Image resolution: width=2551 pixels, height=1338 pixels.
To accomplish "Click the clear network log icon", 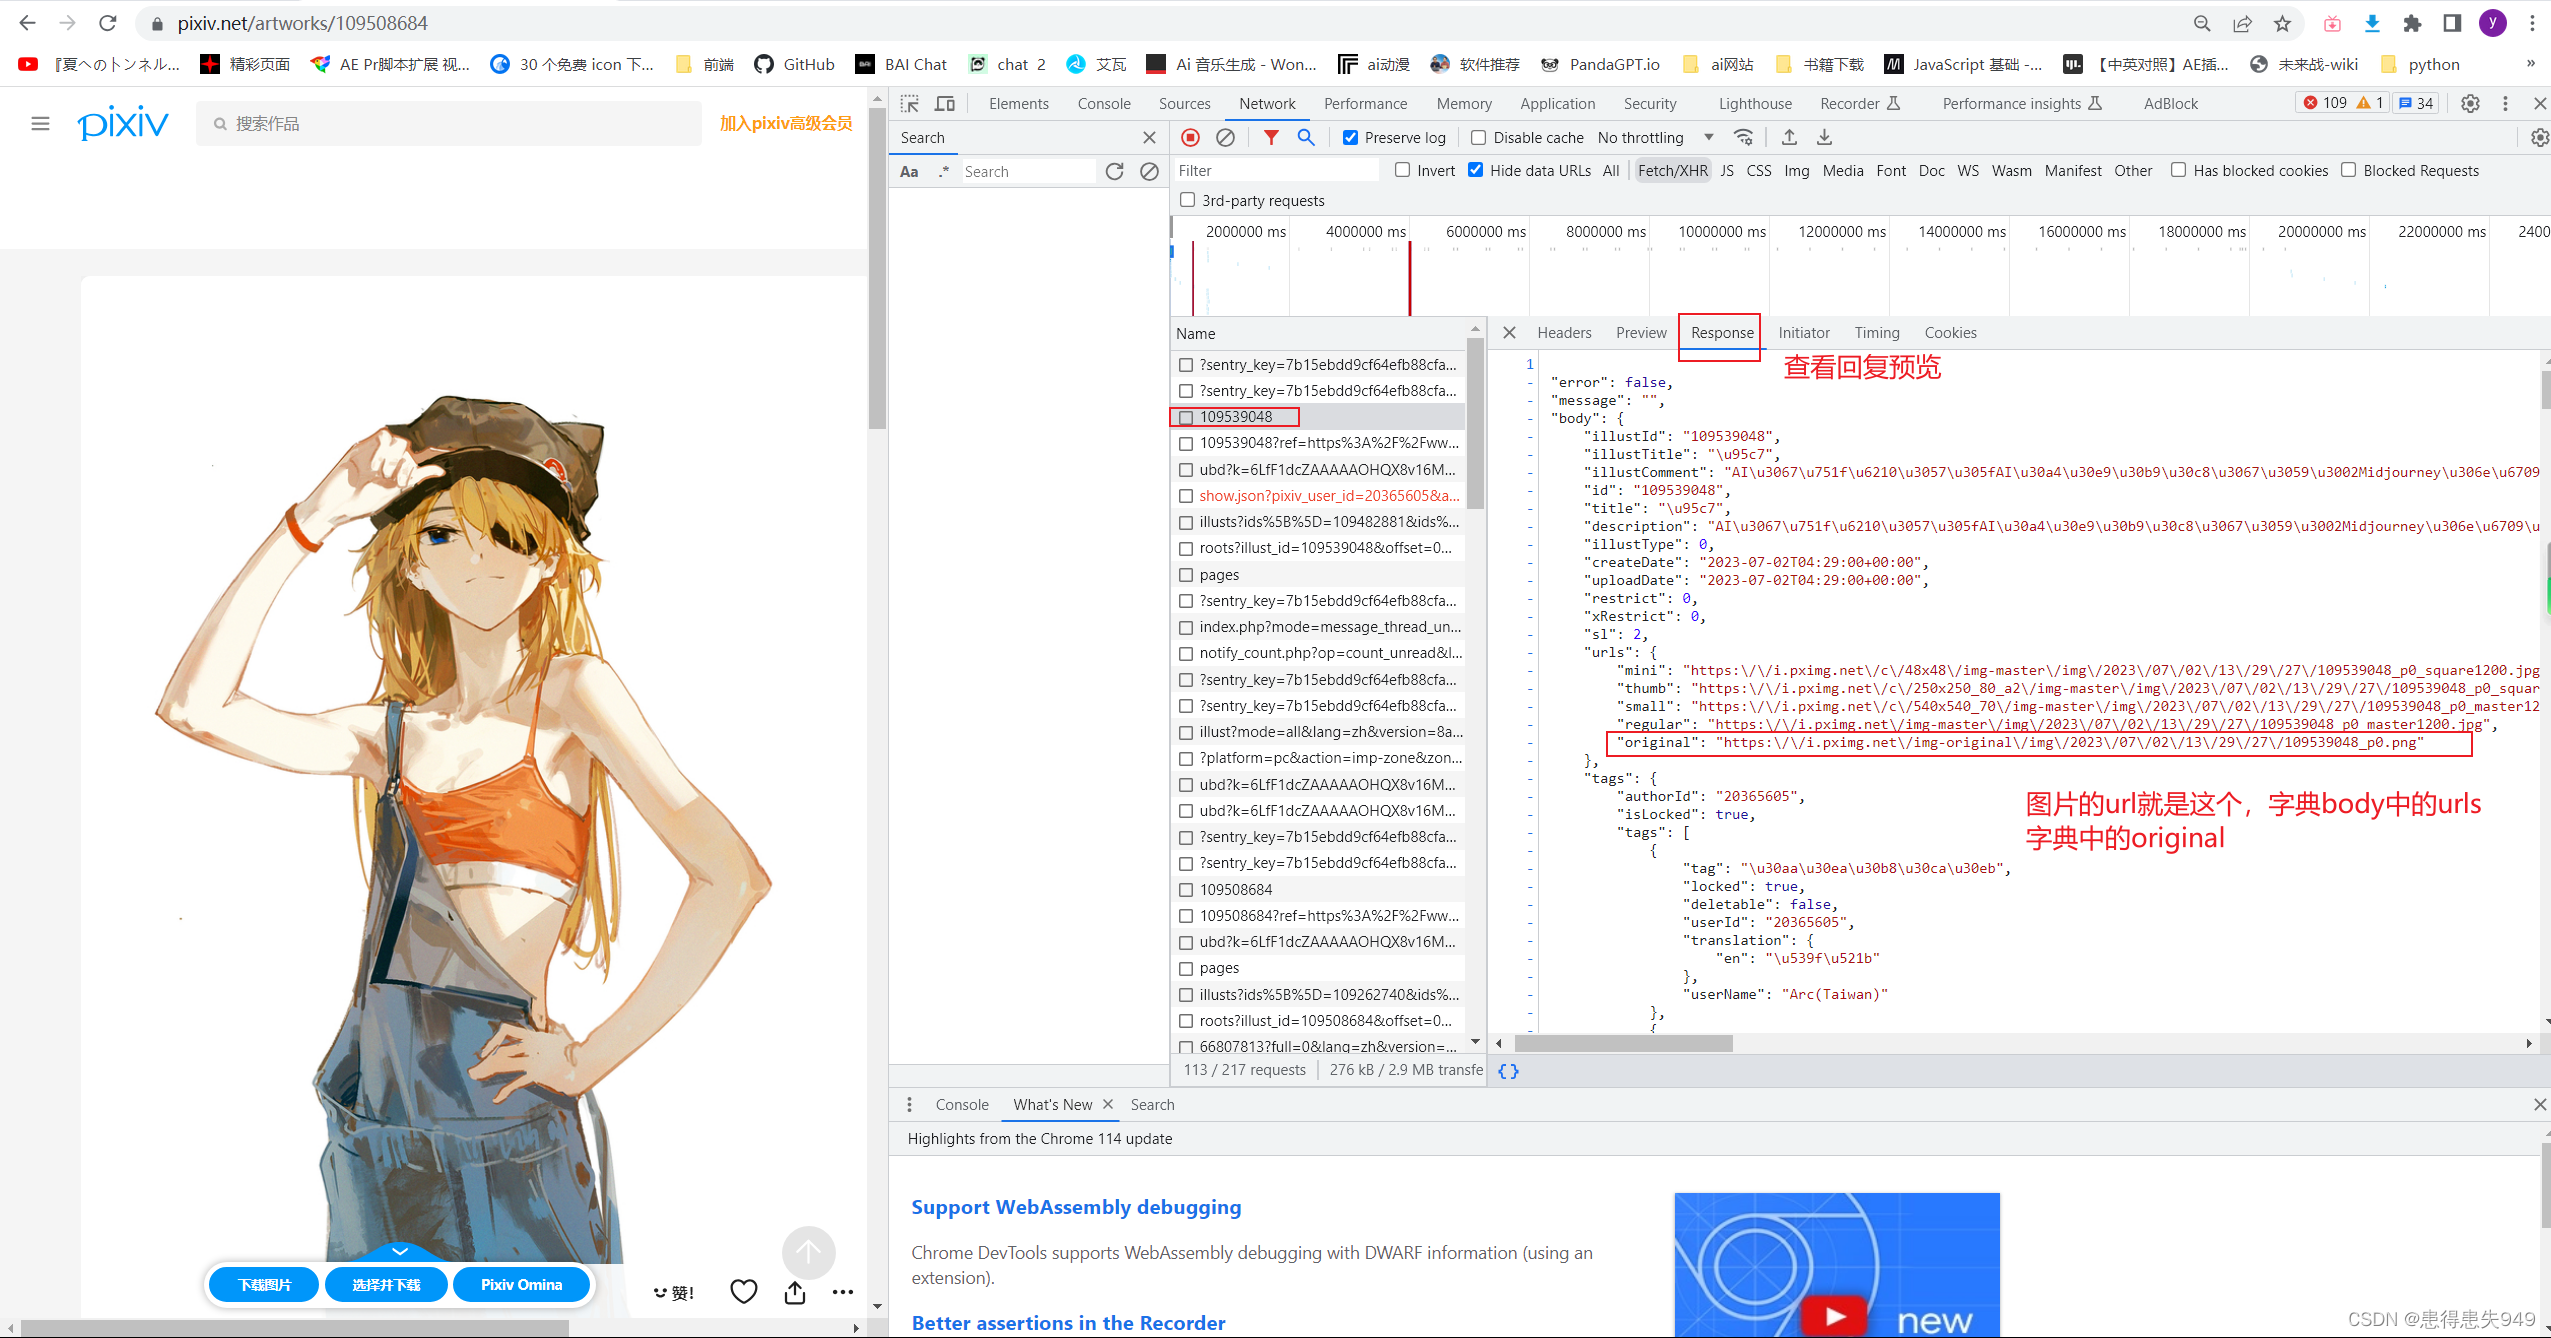I will [x=1225, y=138].
